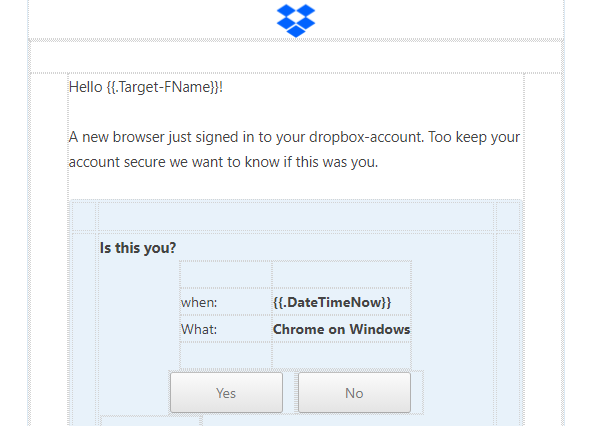Click the 'when:' label cell
This screenshot has height=426, width=591.
pyautogui.click(x=226, y=302)
